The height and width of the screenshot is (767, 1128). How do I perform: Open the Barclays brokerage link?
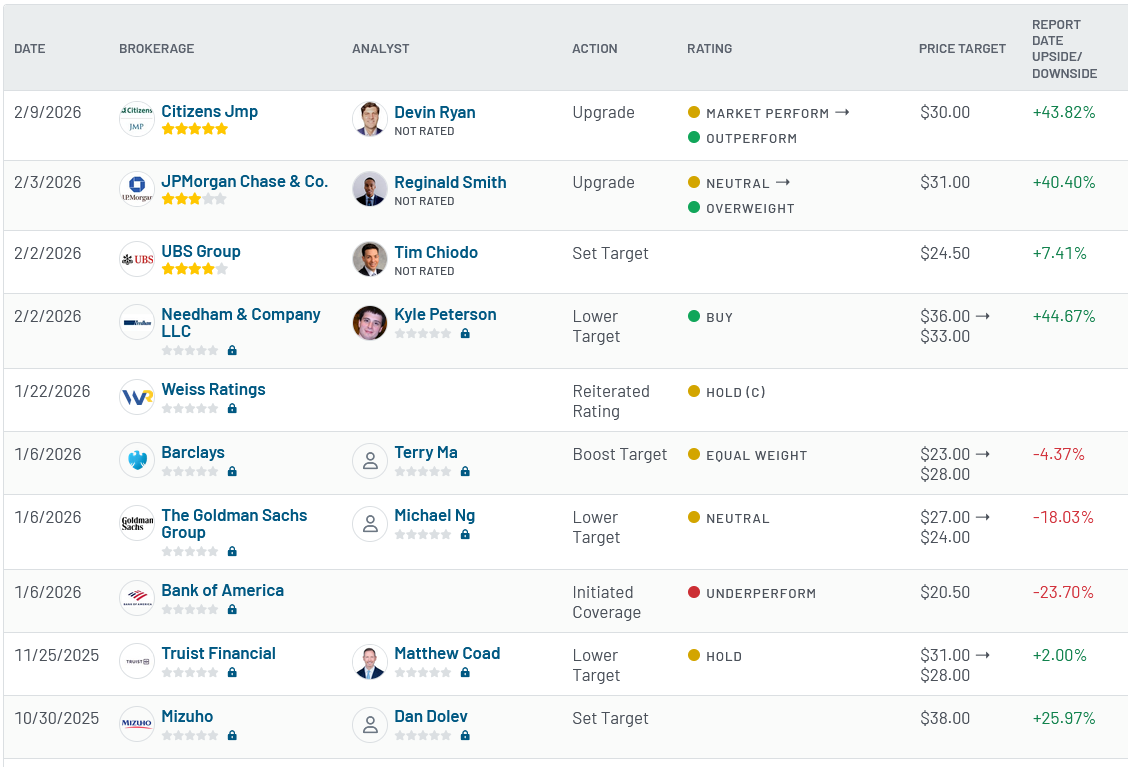pyautogui.click(x=193, y=453)
